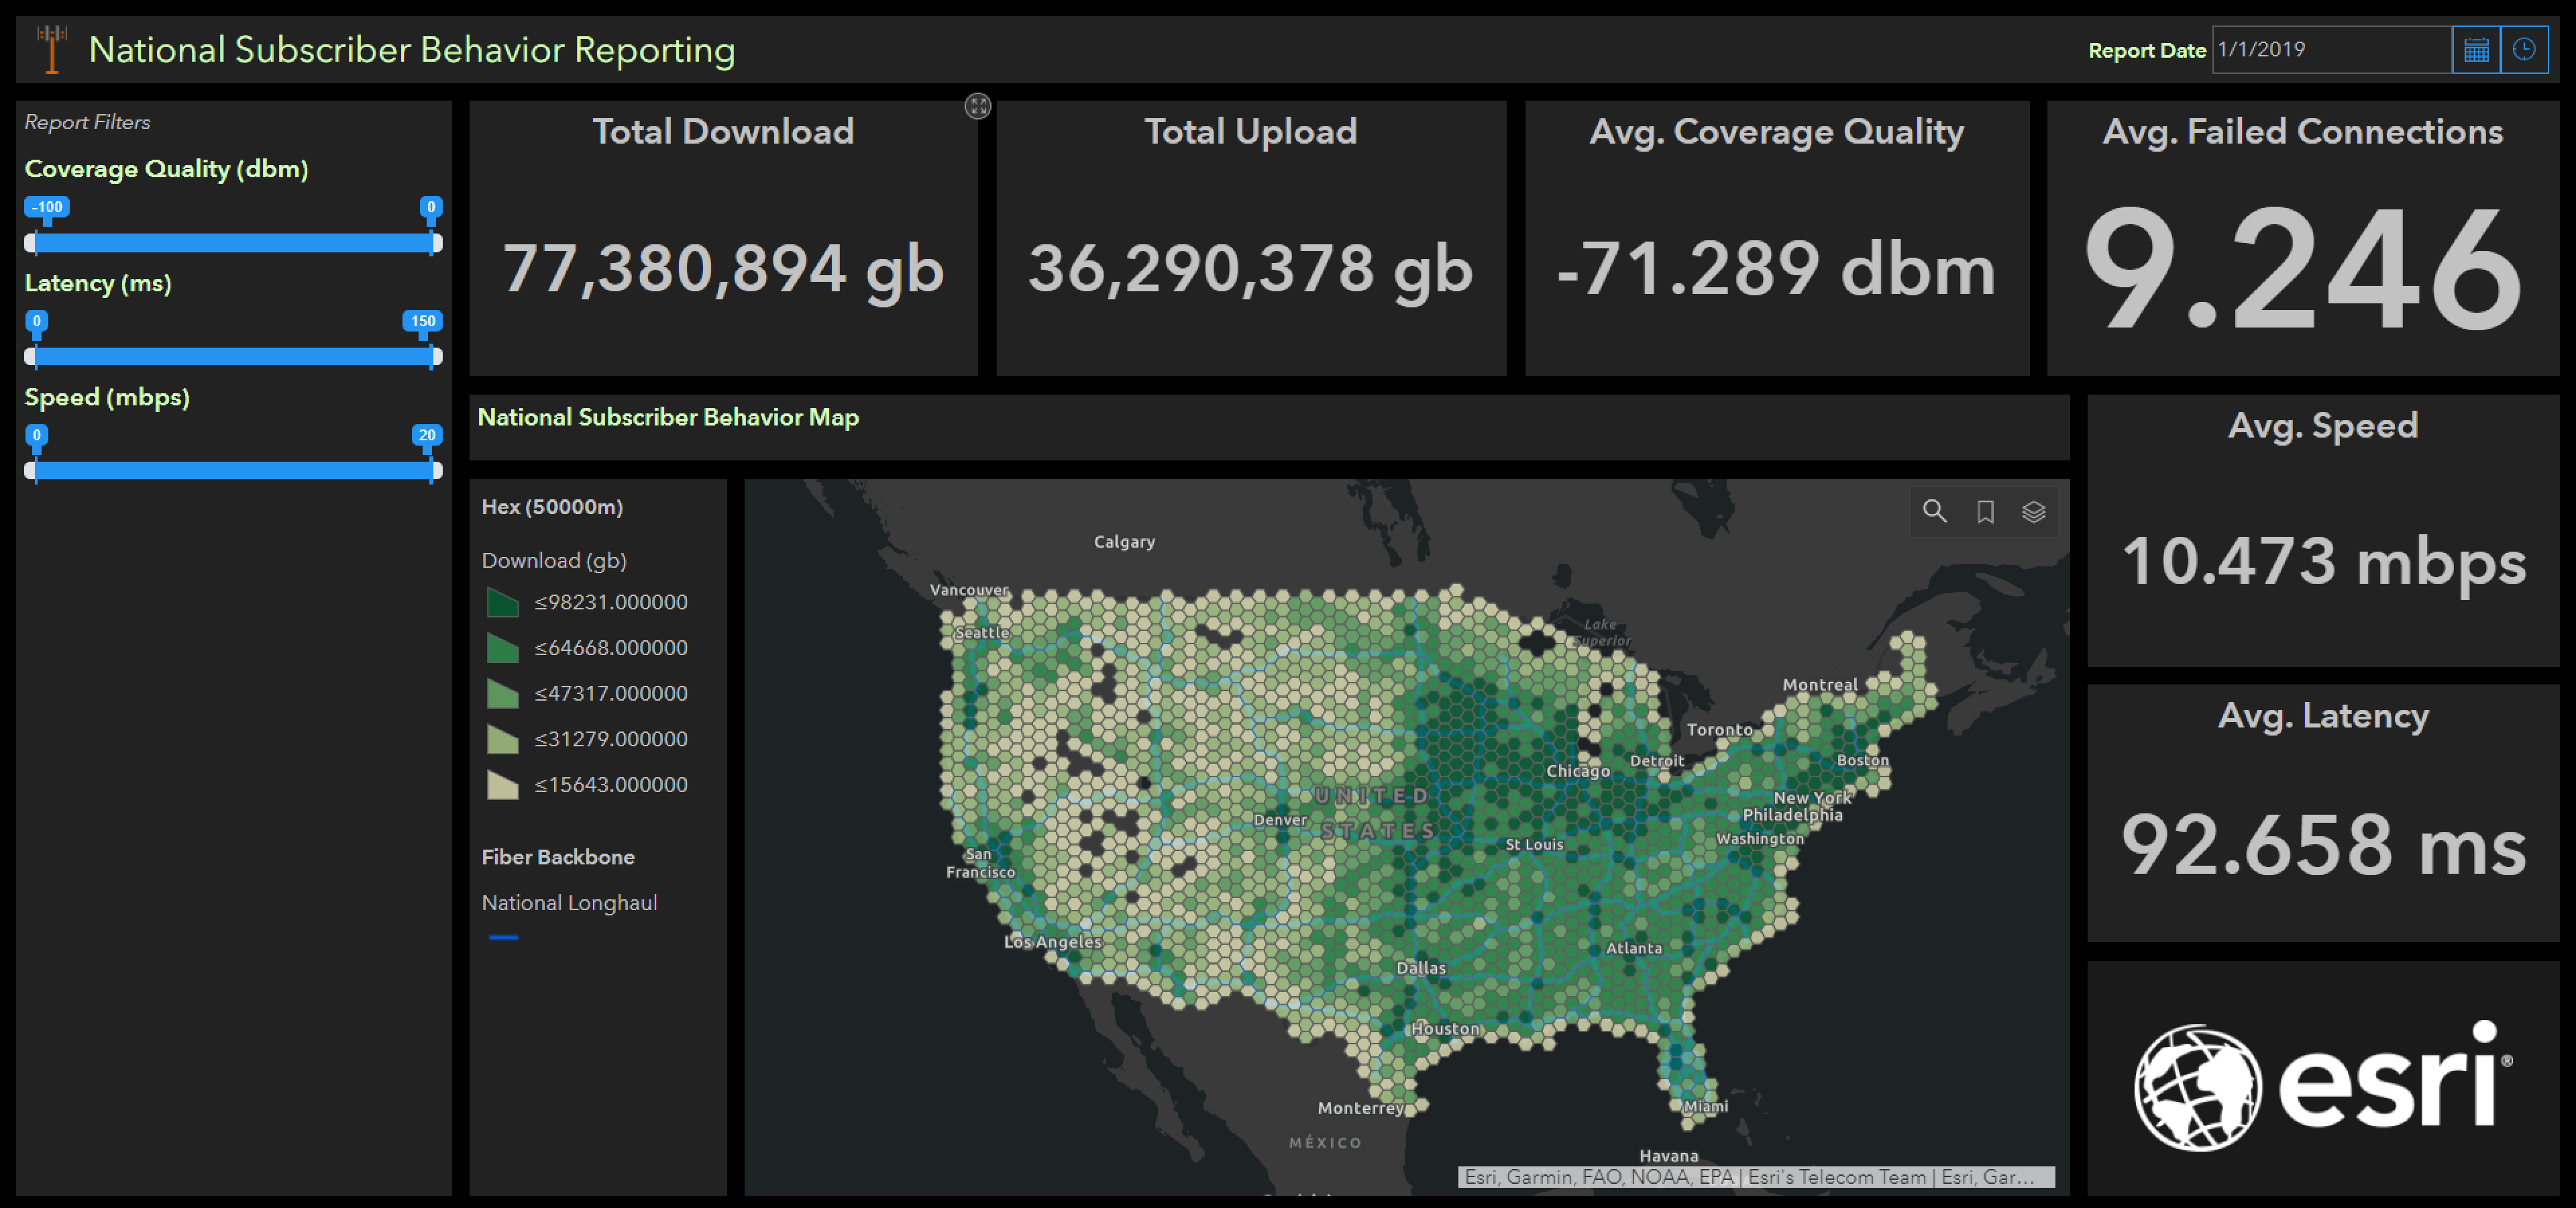Click the cell tower app logo
This screenshot has height=1208, width=2576.
click(52, 49)
